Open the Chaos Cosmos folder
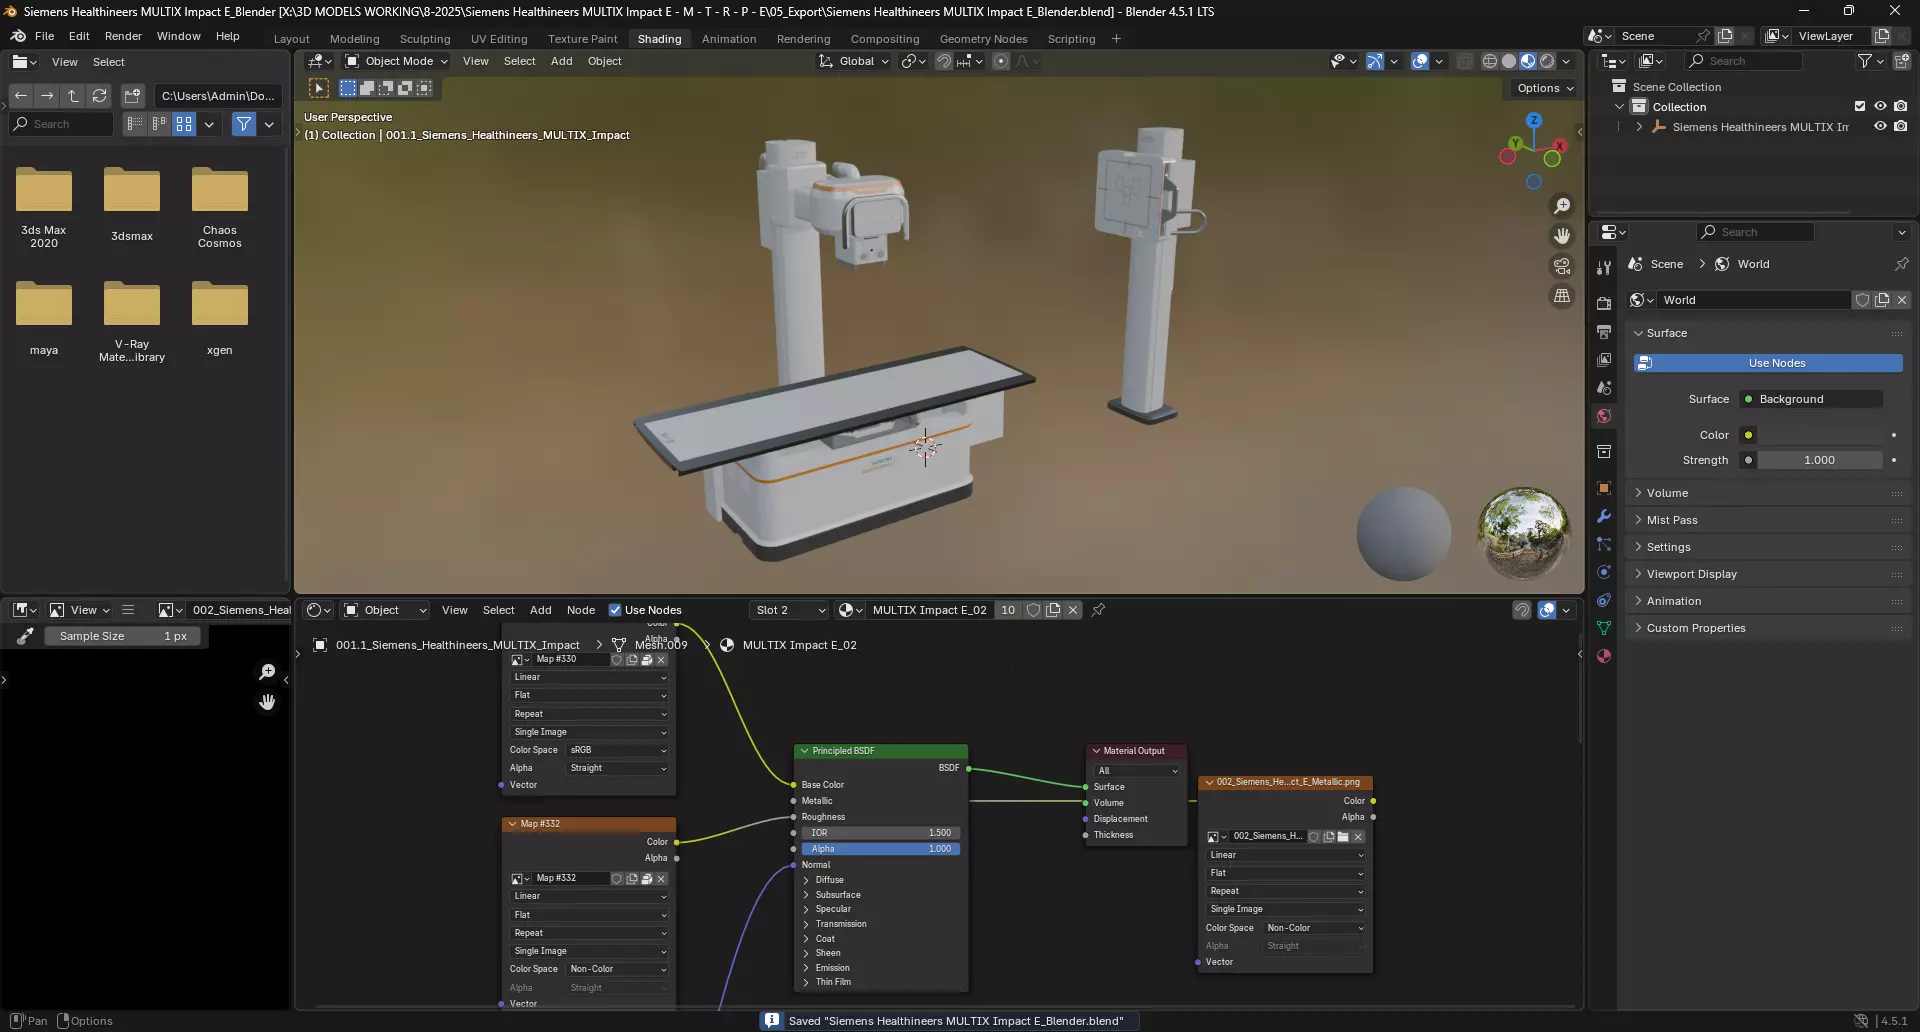 coord(220,208)
